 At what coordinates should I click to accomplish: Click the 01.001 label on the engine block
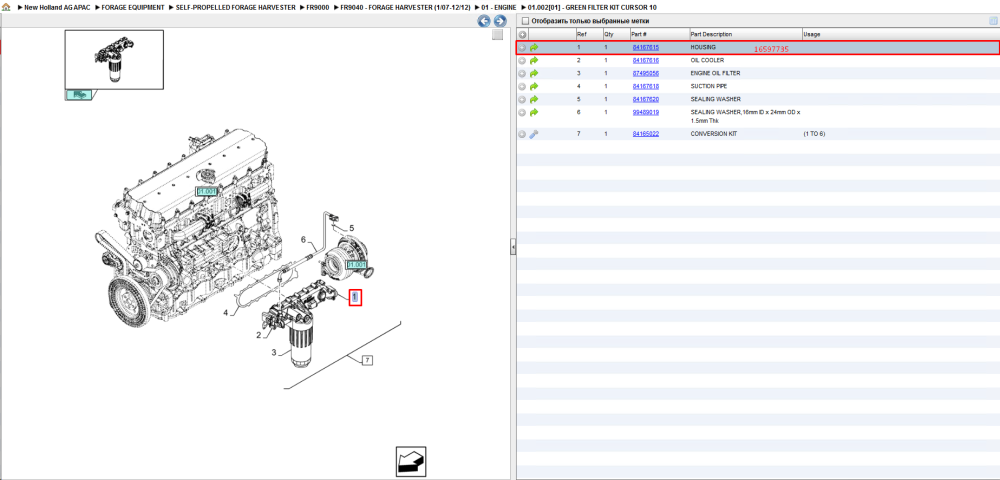[207, 191]
